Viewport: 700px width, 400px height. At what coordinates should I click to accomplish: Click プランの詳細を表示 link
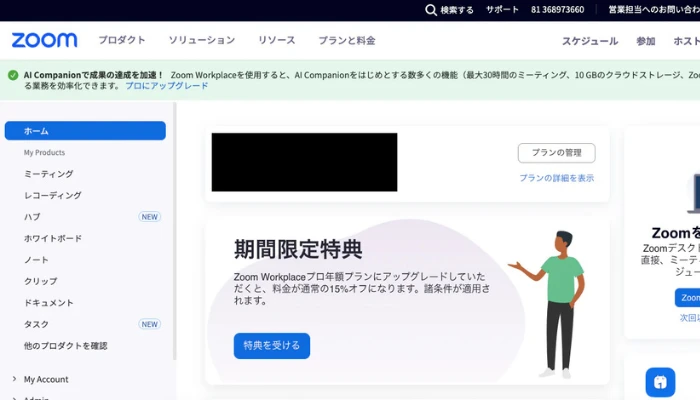pyautogui.click(x=556, y=178)
